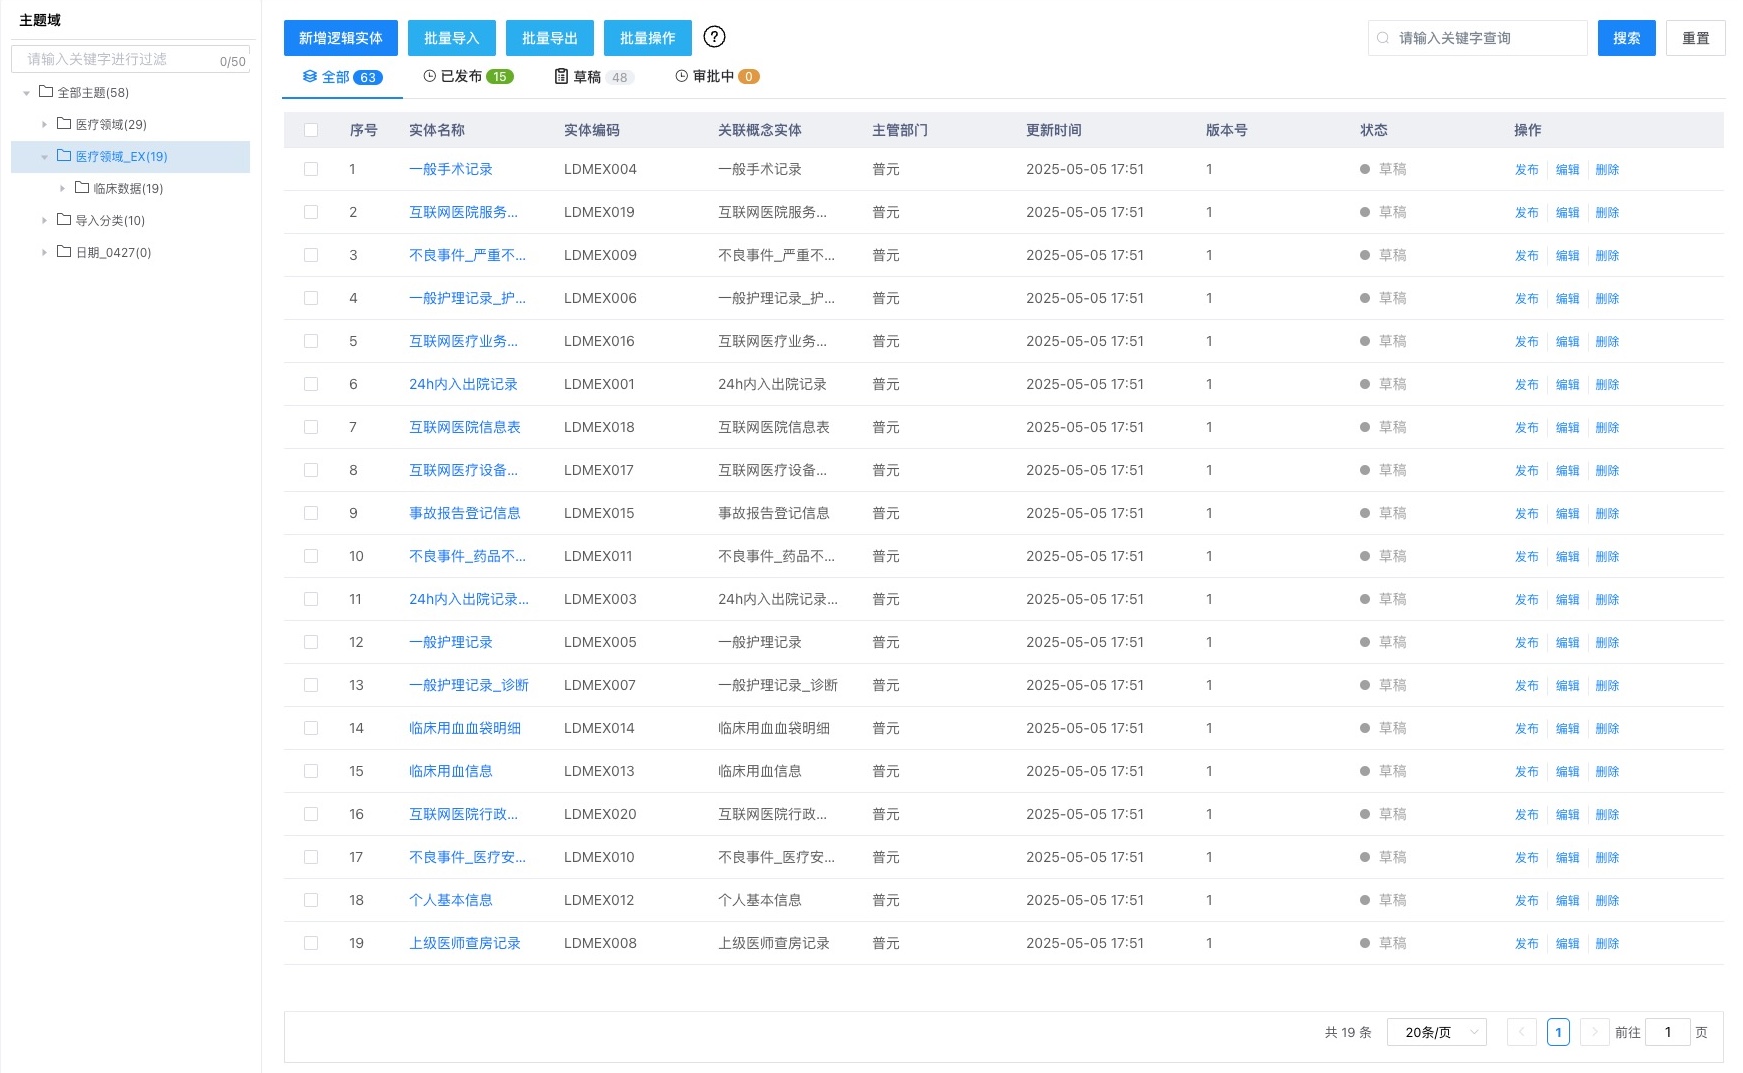
Task: Click the next page arrow in pagination
Action: click(x=1594, y=1031)
